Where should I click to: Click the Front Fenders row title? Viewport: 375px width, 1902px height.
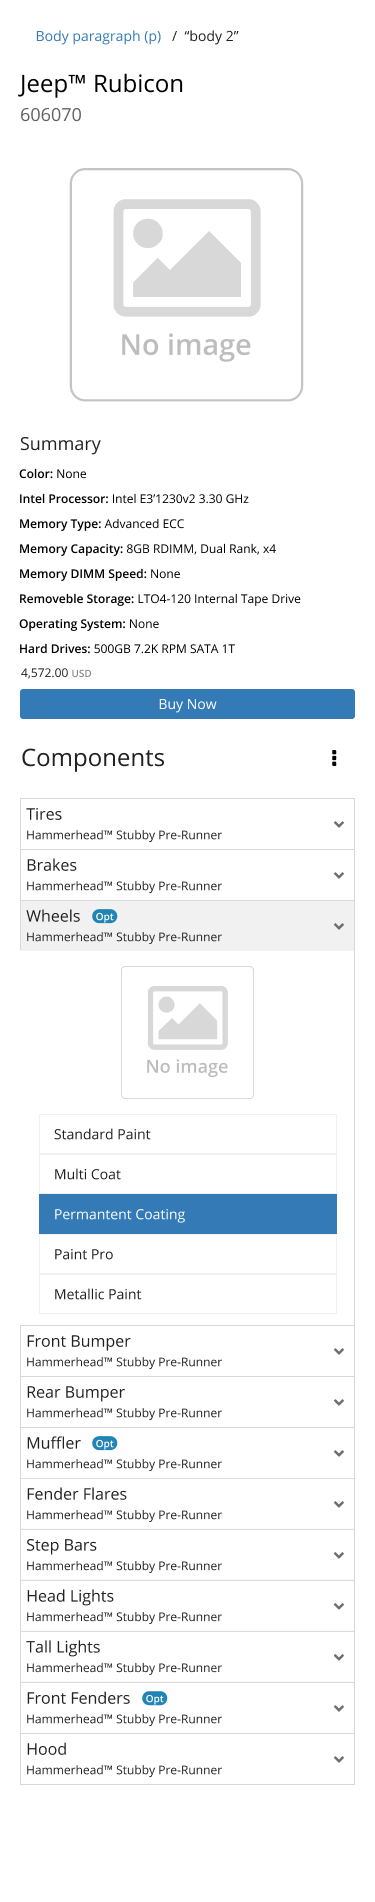pos(78,1698)
